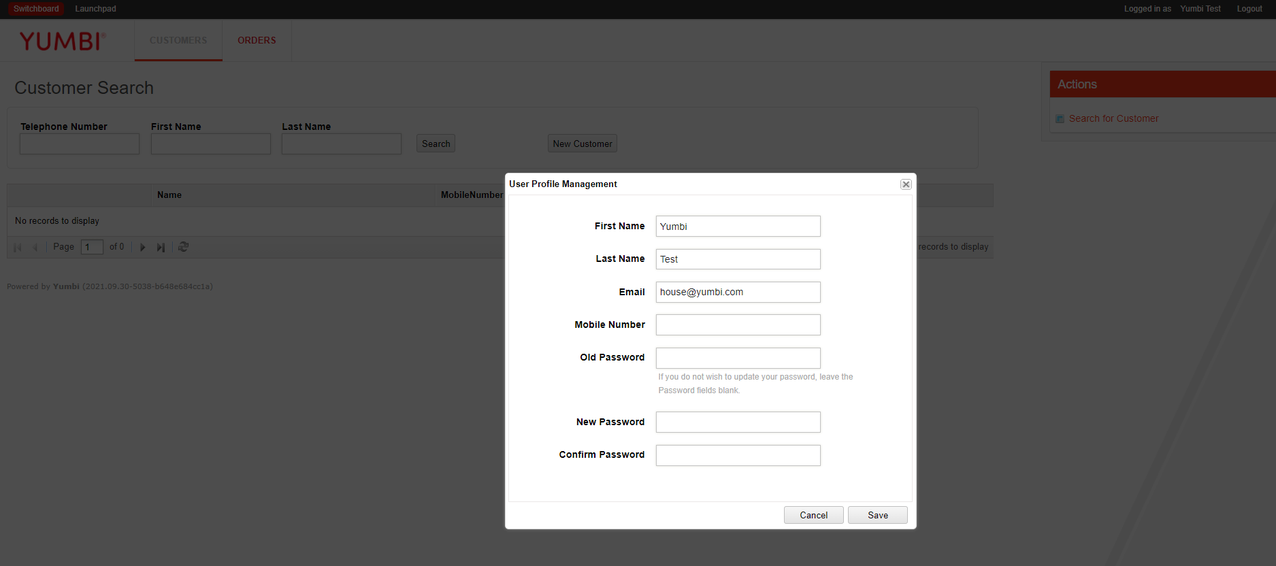Focus the Telephone Number search field
Screen dimensions: 1276x566
pos(80,144)
